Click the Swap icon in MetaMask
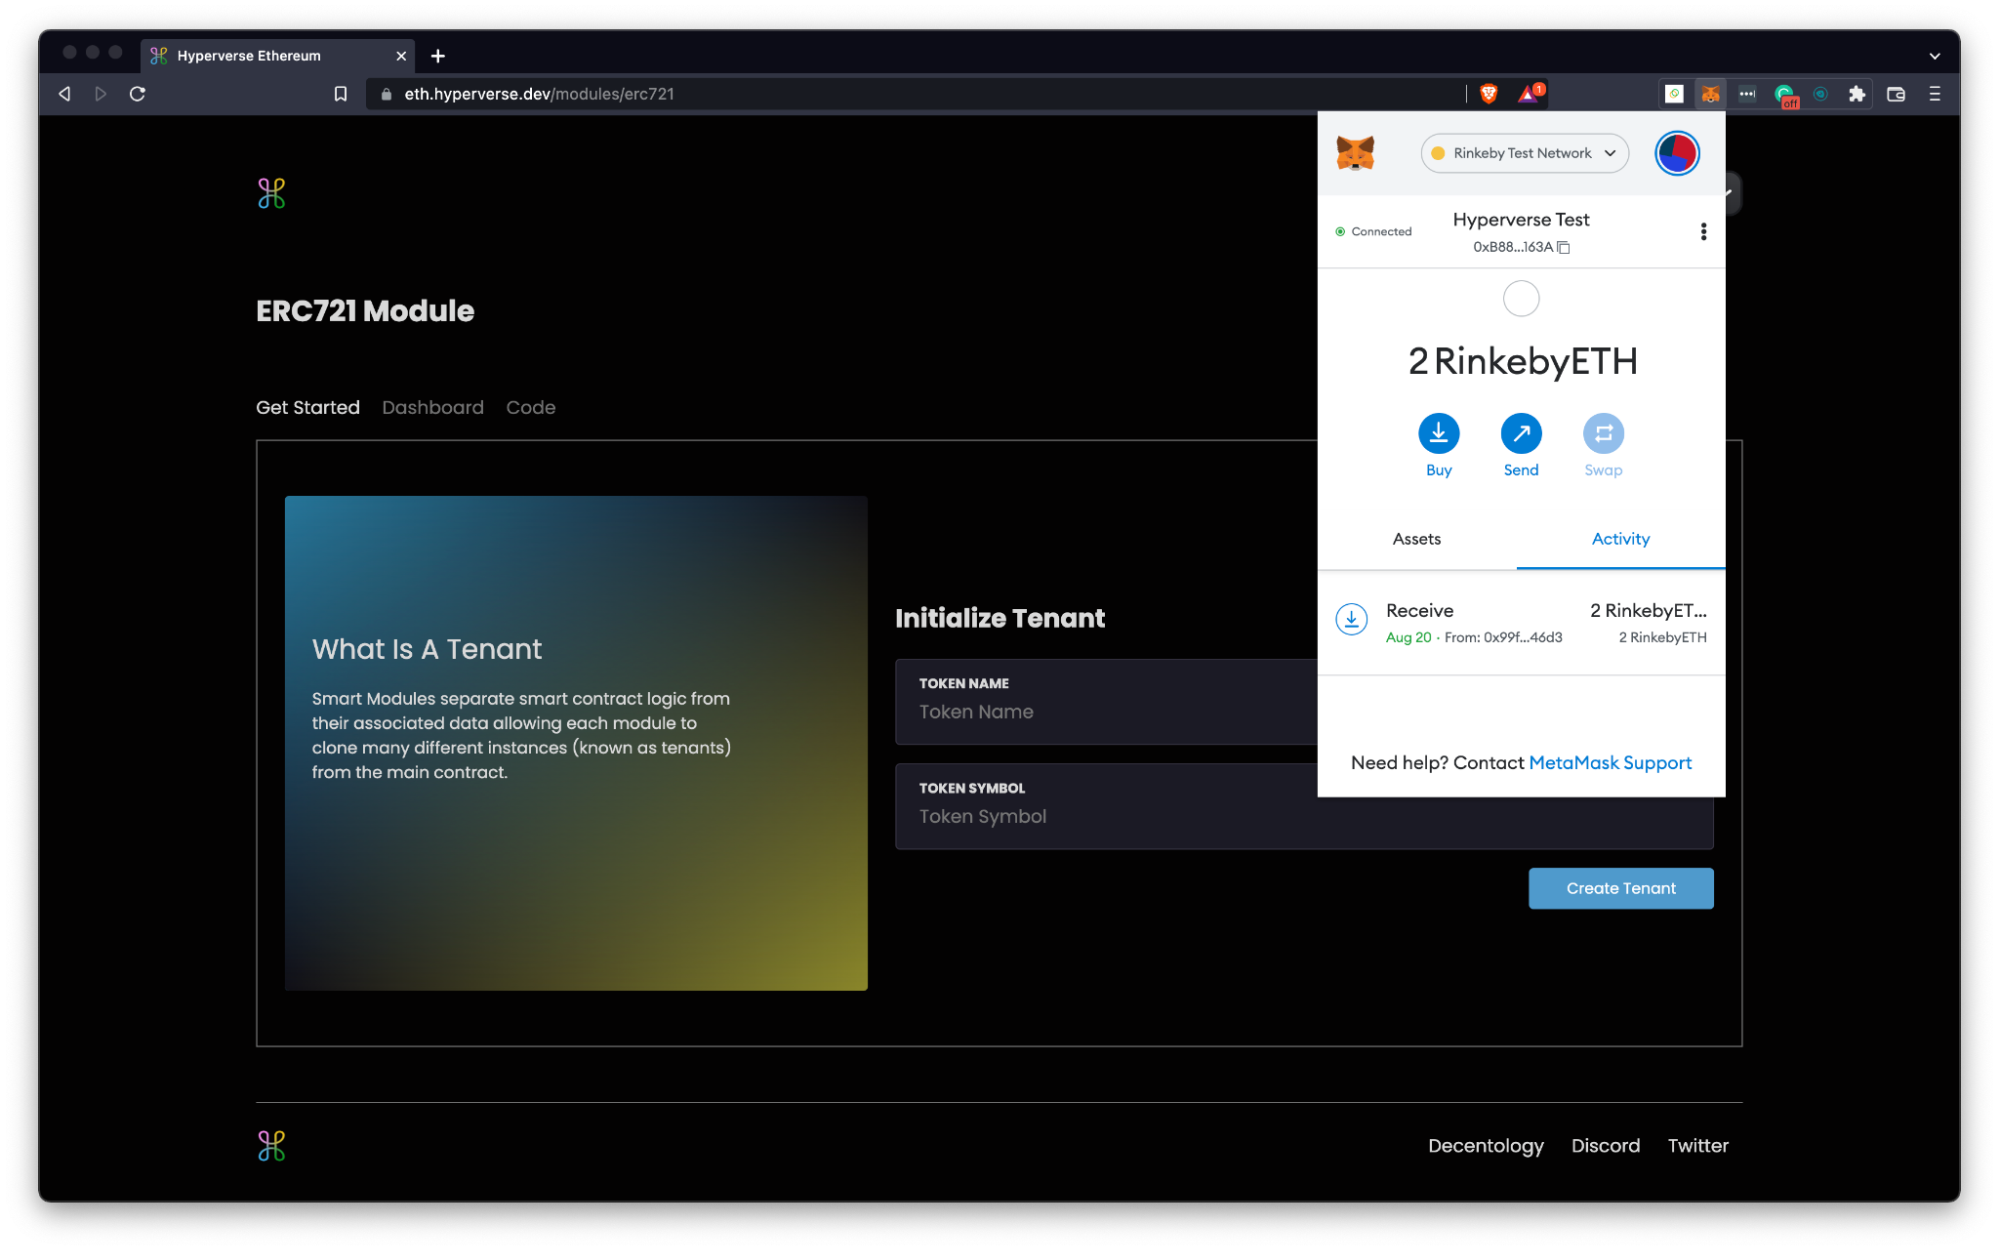This screenshot has width=1999, height=1251. (1603, 433)
